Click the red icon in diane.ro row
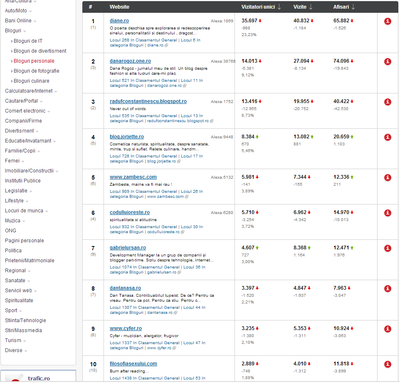 pyautogui.click(x=387, y=21)
